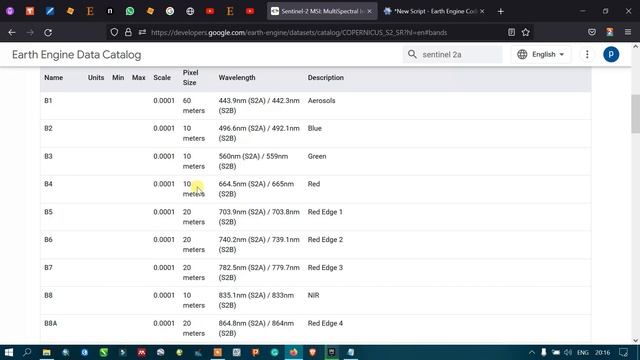Click scrollbar down arrow

point(636,340)
